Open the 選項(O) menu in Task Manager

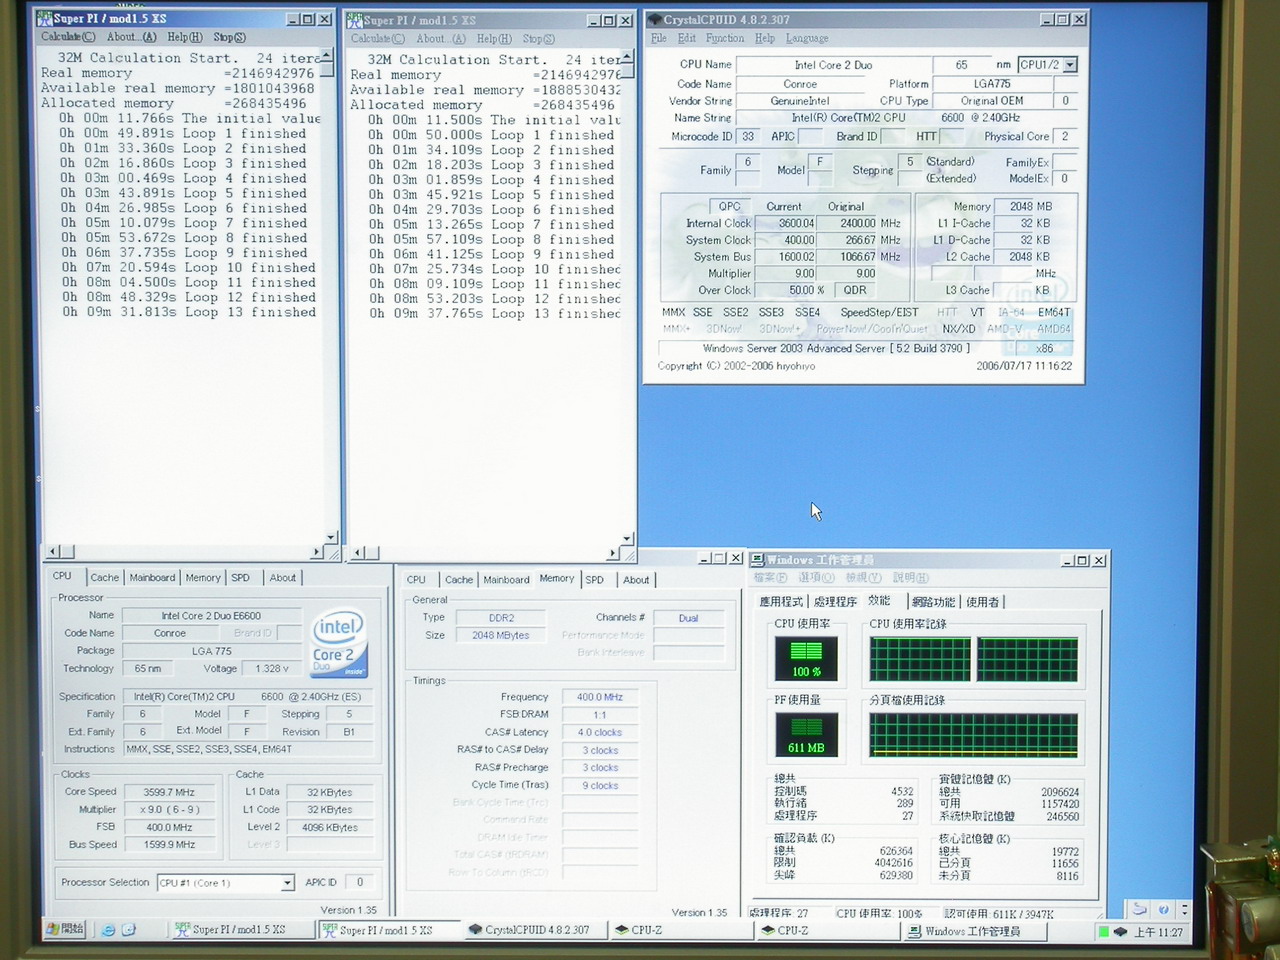coord(816,578)
